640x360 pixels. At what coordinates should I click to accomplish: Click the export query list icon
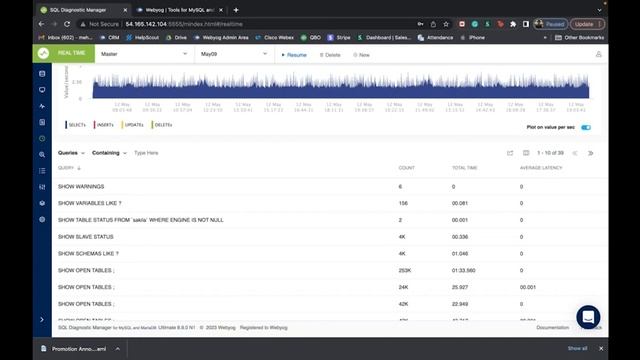[510, 153]
